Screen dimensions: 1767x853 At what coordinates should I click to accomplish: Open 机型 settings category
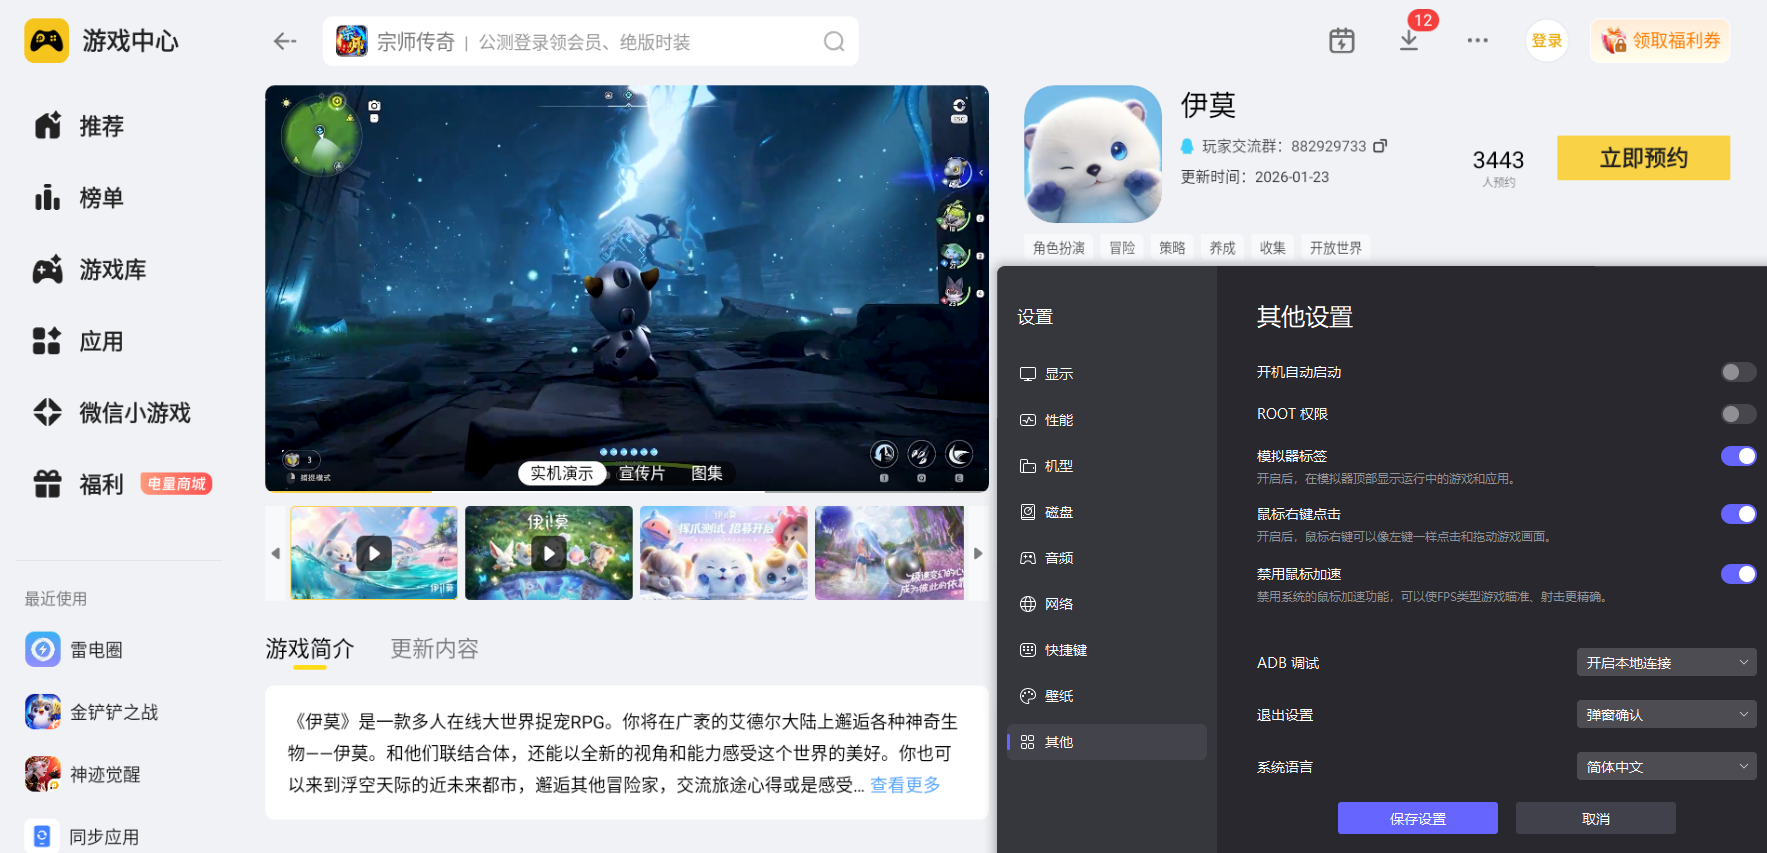point(1106,466)
